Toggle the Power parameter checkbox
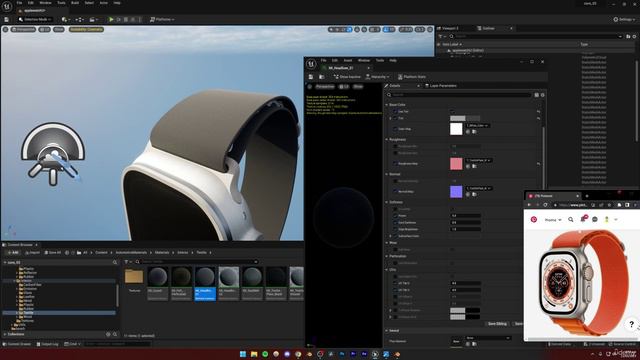640x360 pixels. click(x=395, y=216)
